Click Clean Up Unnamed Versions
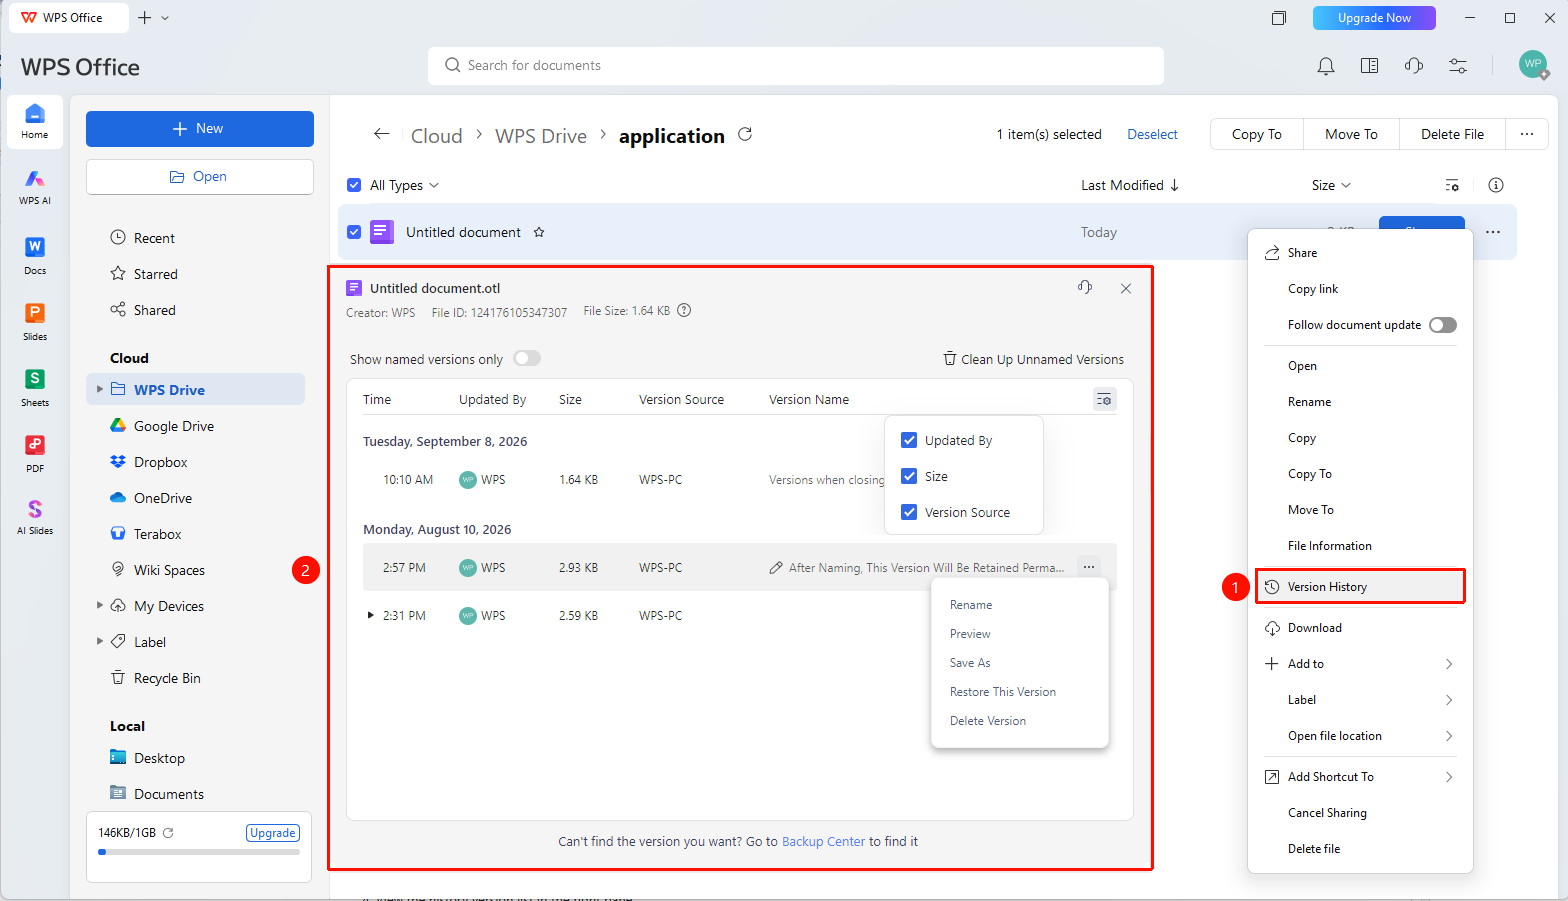 [x=1034, y=359]
